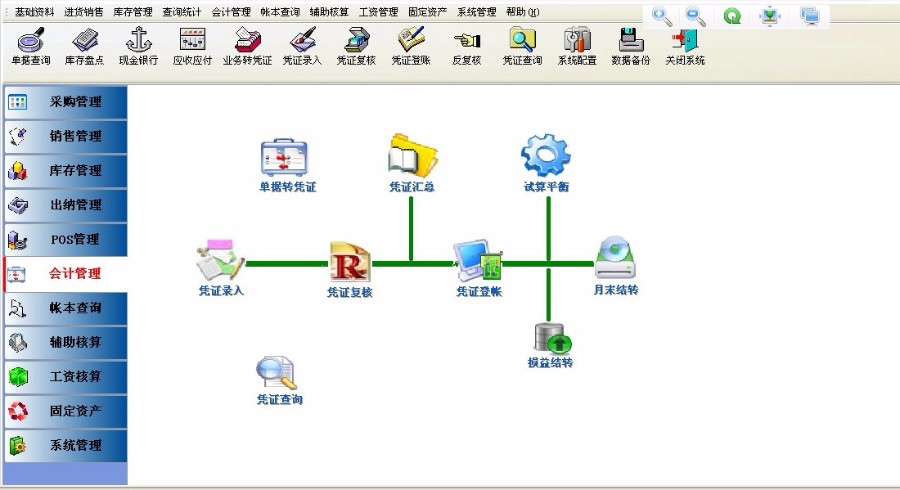The image size is (900, 490).
Task: Select 工资核算 in sidebar
Action: 65,377
